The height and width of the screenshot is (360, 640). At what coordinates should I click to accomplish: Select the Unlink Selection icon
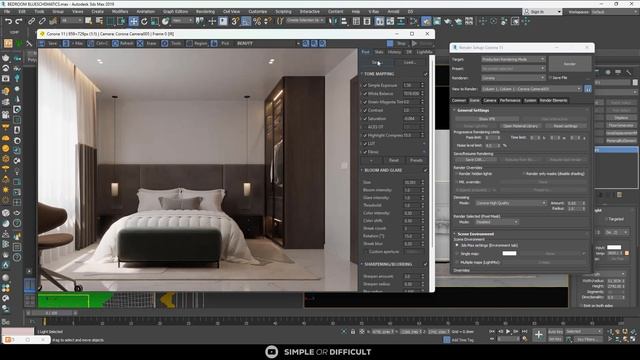click(42, 21)
